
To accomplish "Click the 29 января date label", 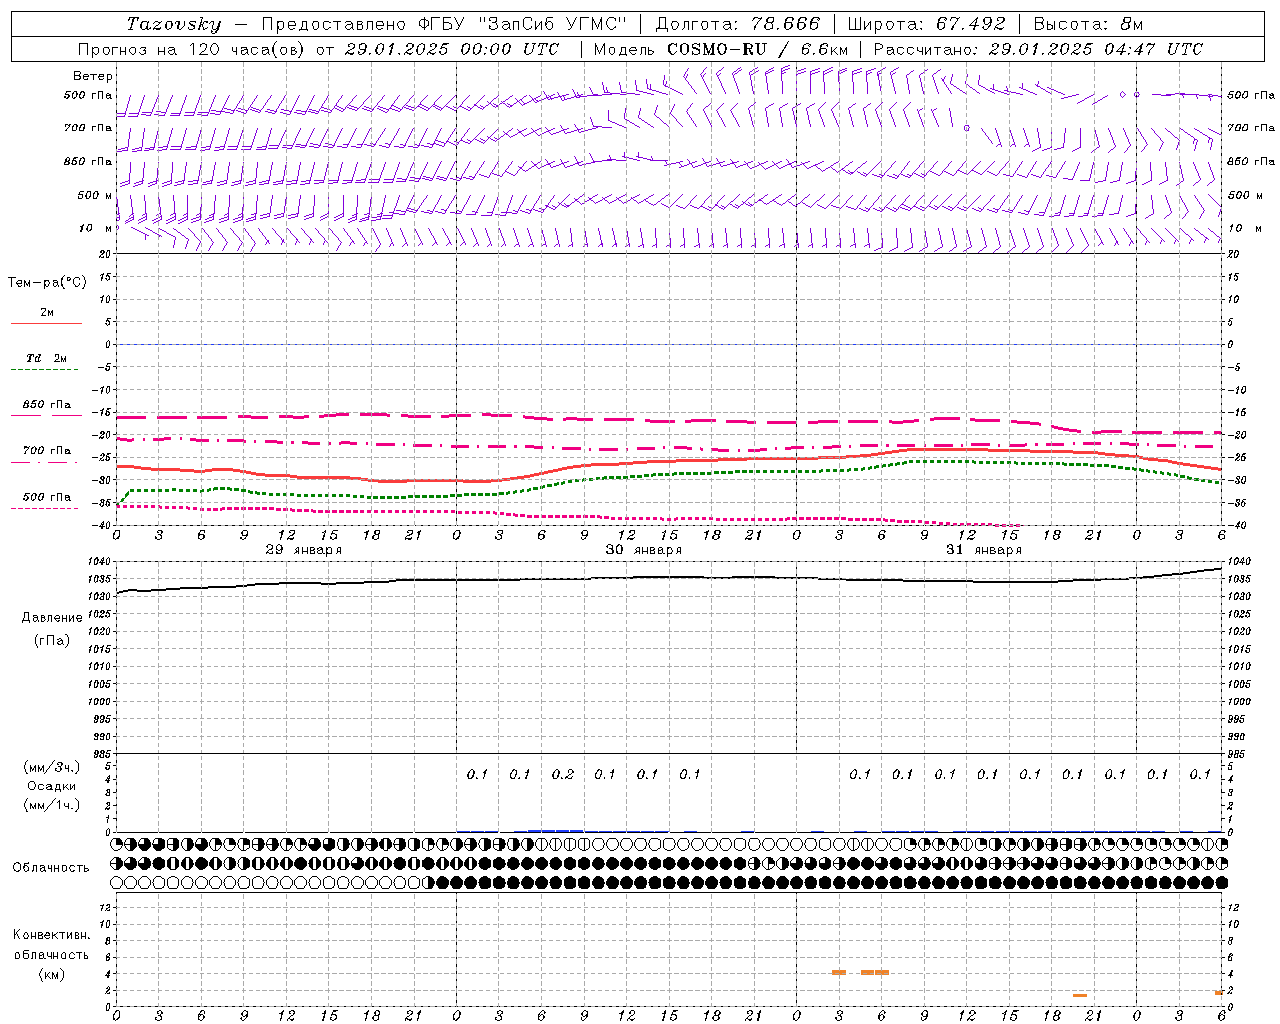I will [x=303, y=550].
